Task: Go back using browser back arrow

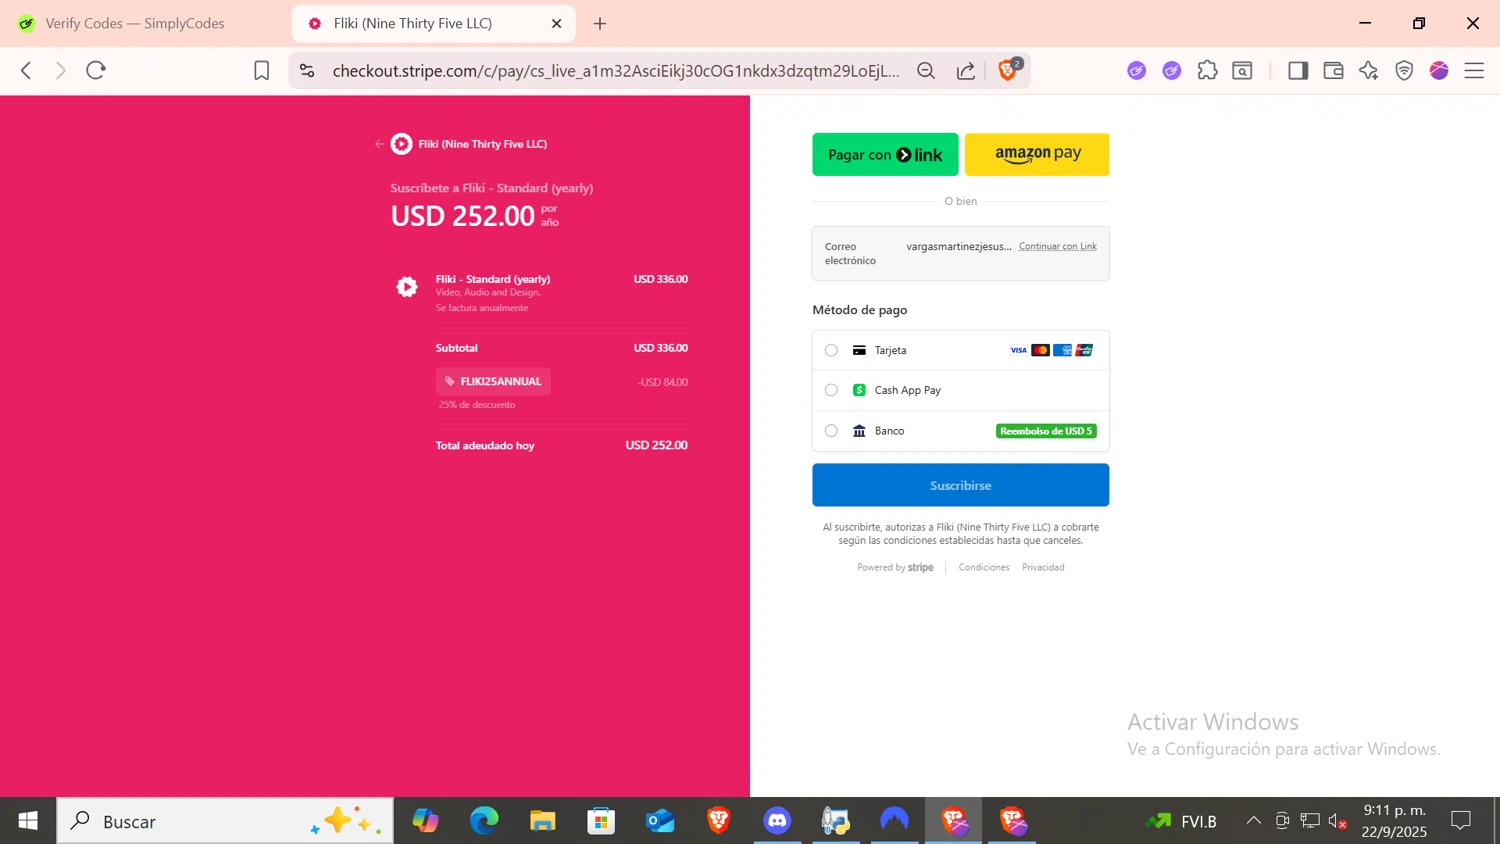Action: pyautogui.click(x=26, y=70)
